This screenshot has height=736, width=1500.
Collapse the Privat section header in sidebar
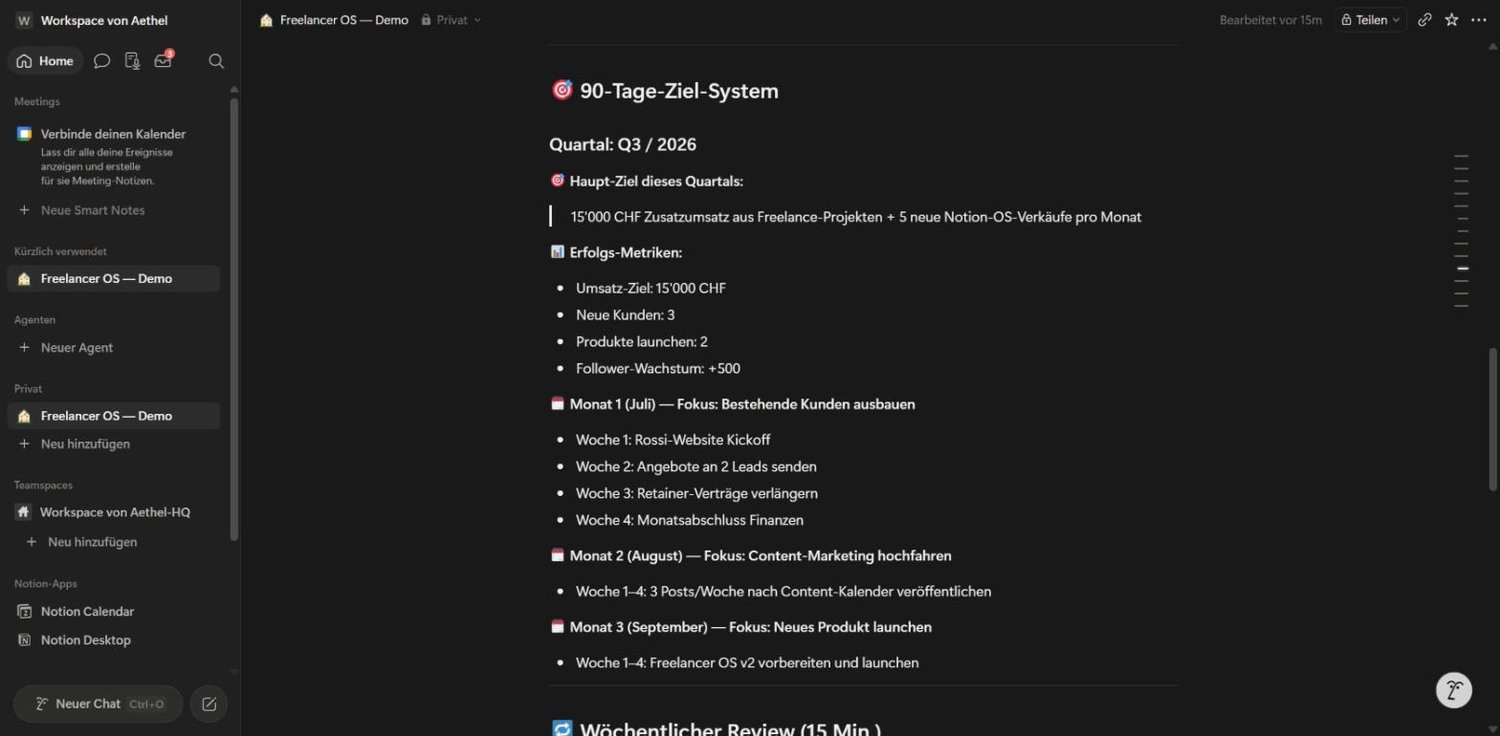(28, 389)
